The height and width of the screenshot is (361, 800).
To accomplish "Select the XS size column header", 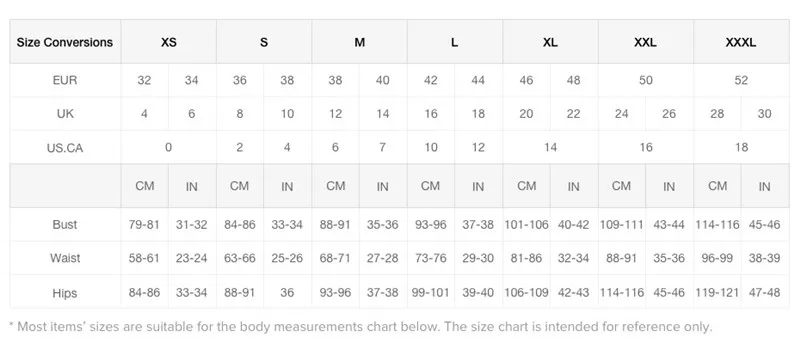I will point(168,42).
